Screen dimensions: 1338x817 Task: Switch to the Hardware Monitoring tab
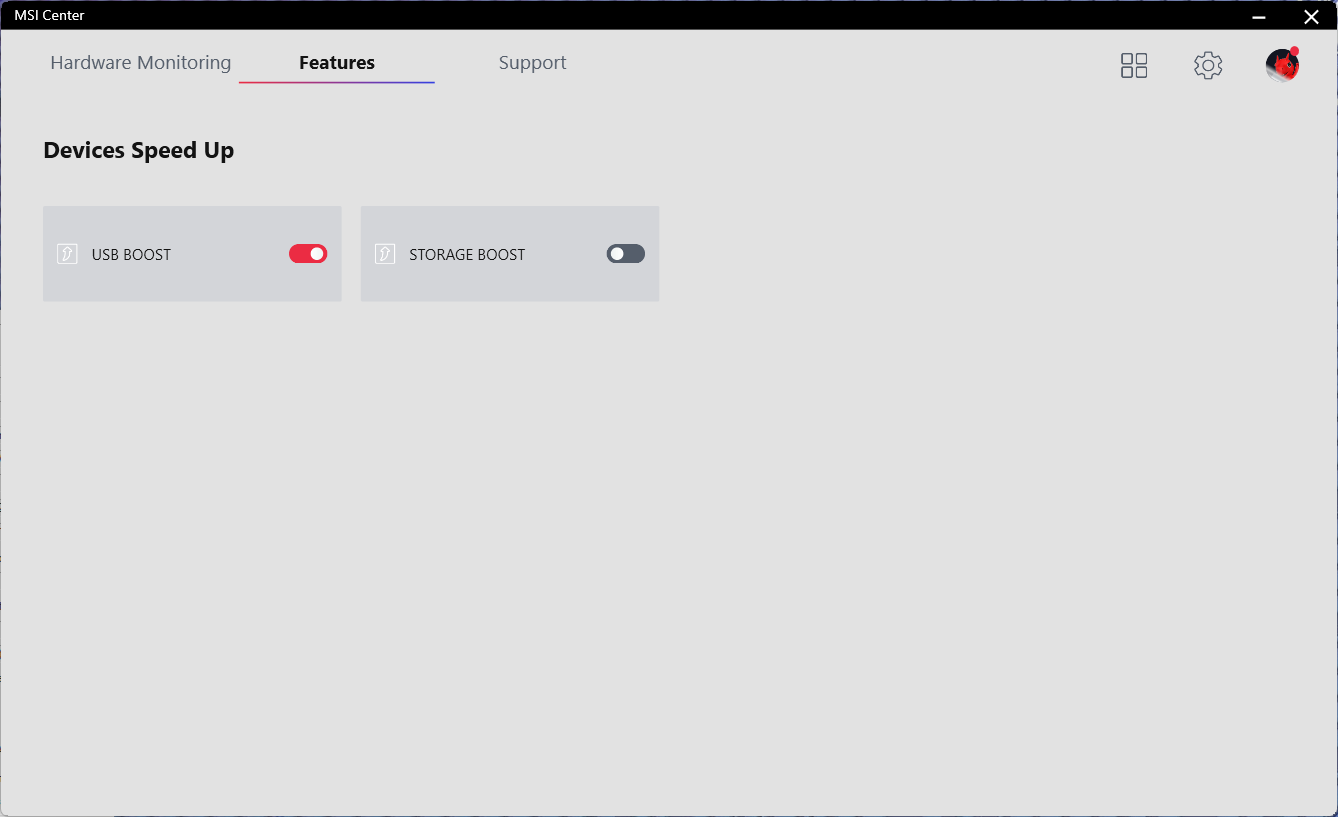point(141,62)
